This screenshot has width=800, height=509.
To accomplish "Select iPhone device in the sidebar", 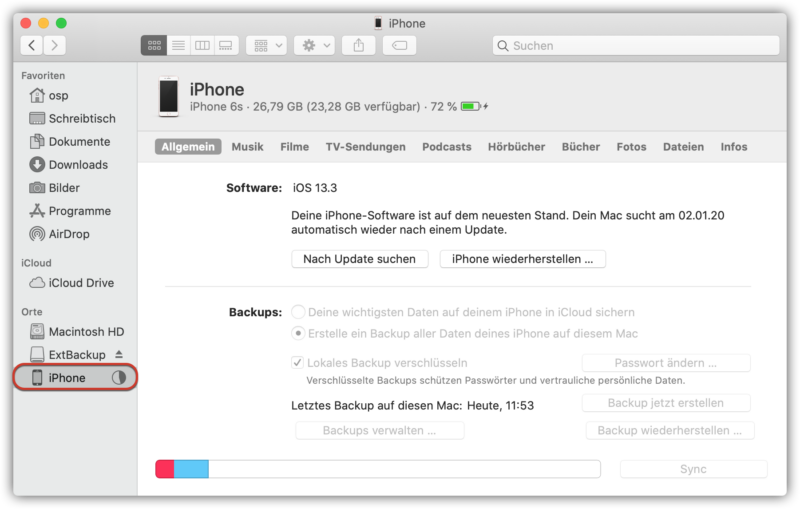I will pyautogui.click(x=76, y=377).
